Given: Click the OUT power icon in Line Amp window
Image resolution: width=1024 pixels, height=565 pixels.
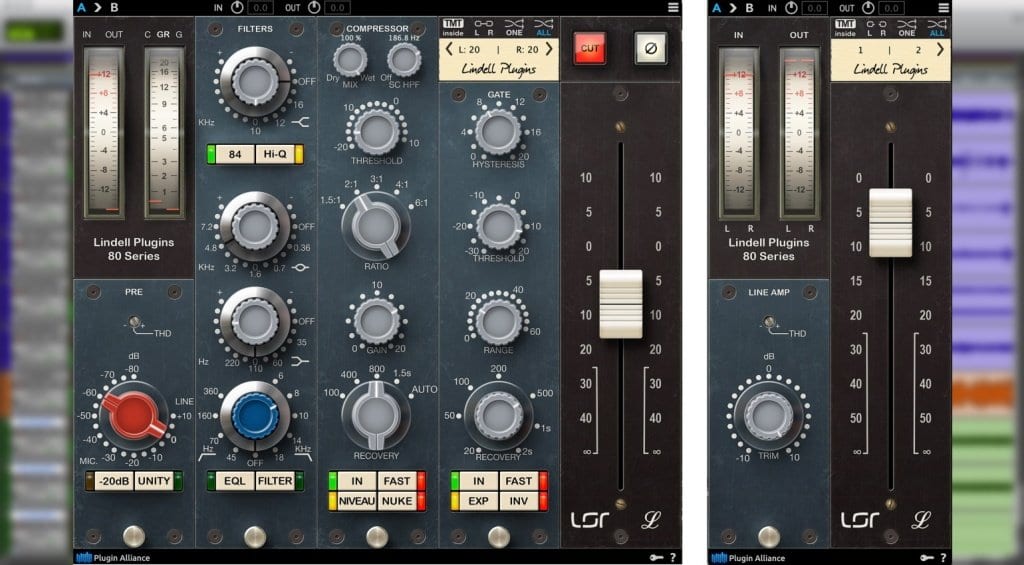Looking at the screenshot, I should [868, 8].
